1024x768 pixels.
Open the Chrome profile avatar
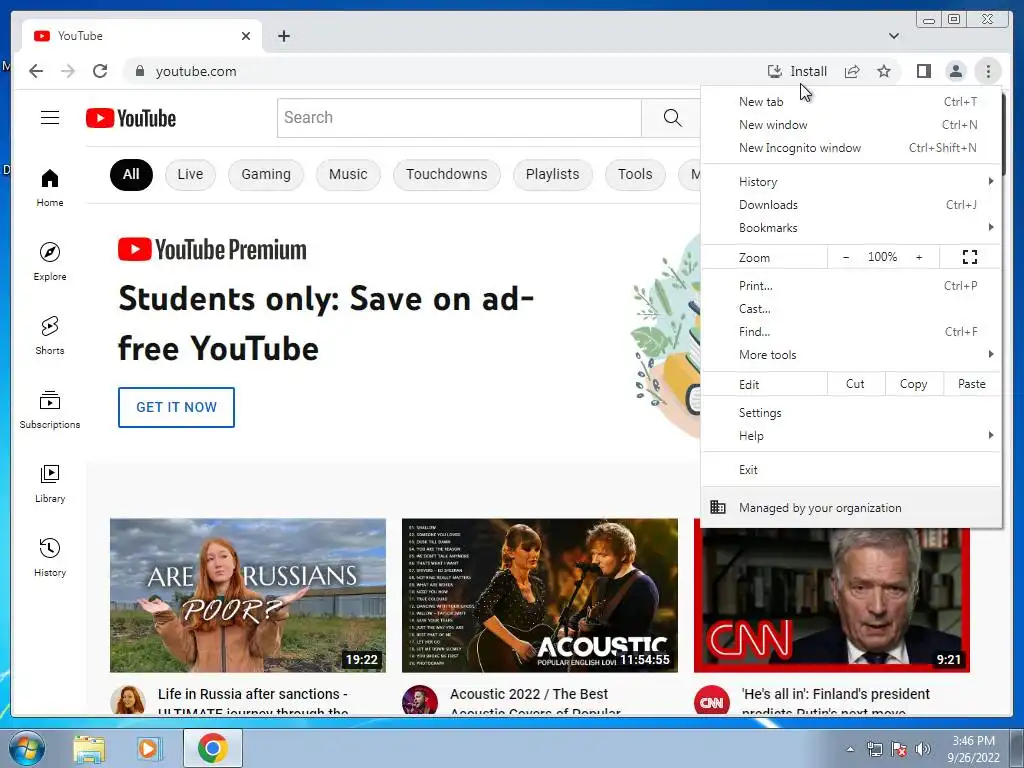click(955, 71)
